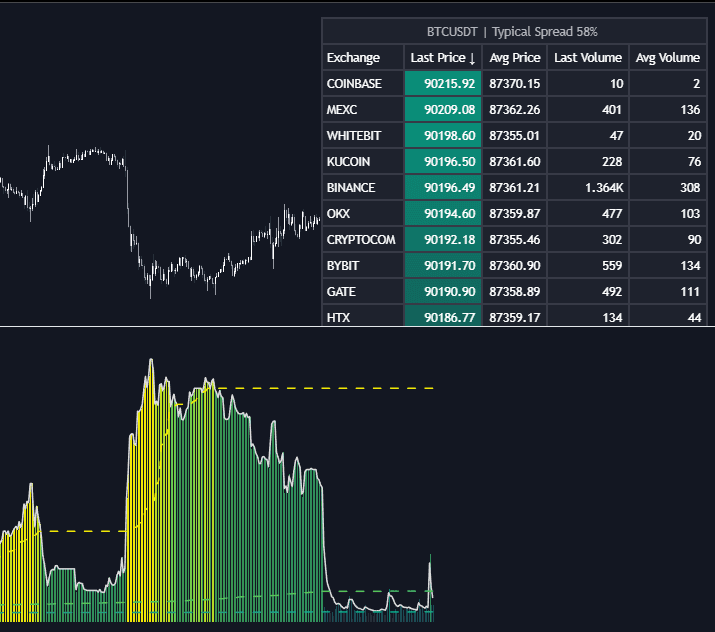Select the MEXC exchange cell
Screen dimensions: 715x632
363,109
